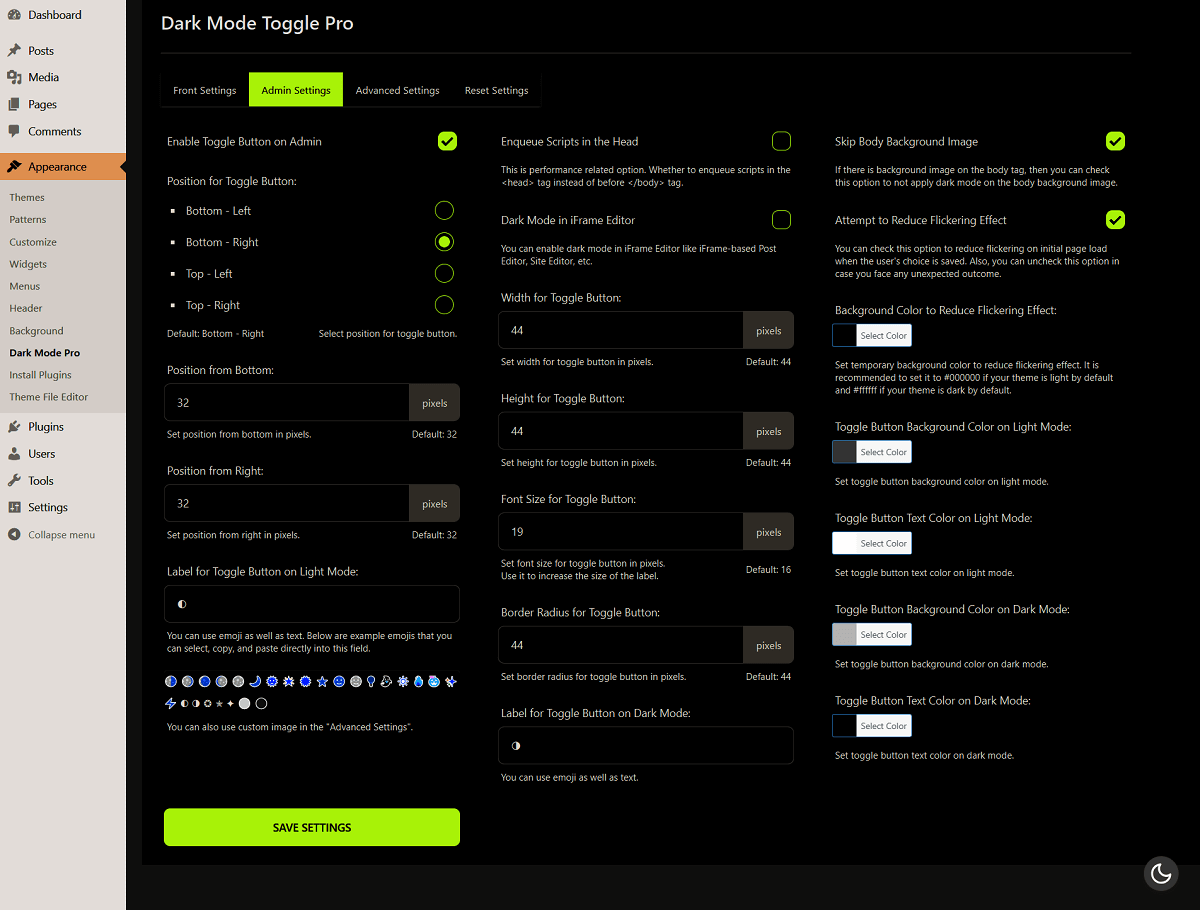Focus the Font Size for Toggle Button field

[621, 532]
